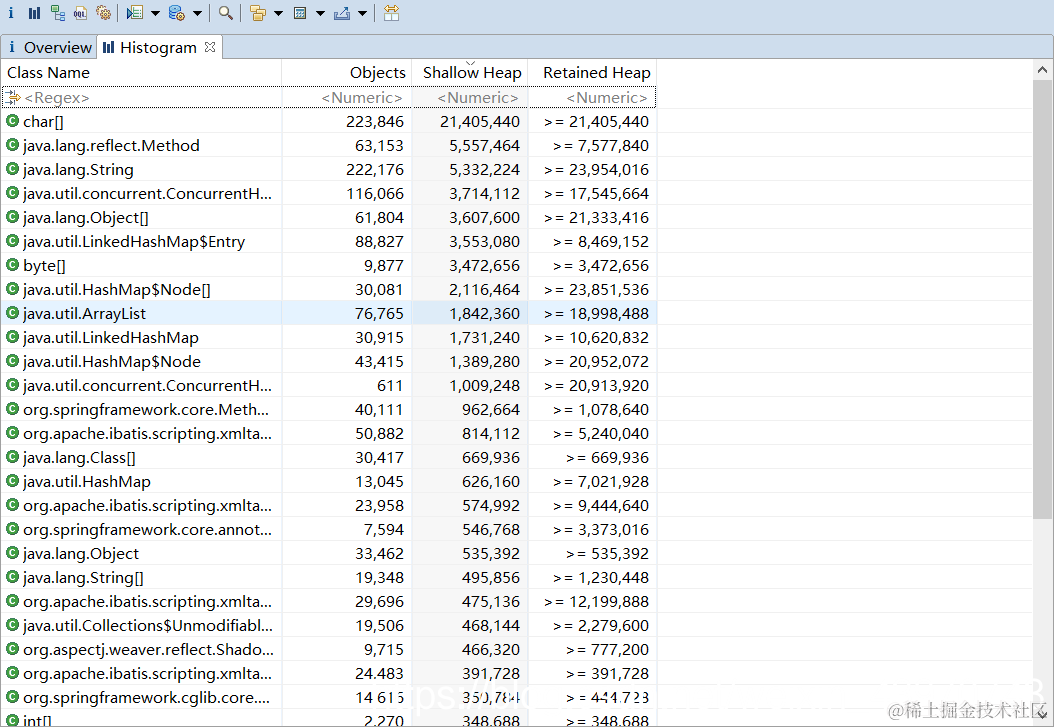Click the vertical scrollbar thumb
Viewport: 1054px width, 727px height.
tap(1043, 299)
